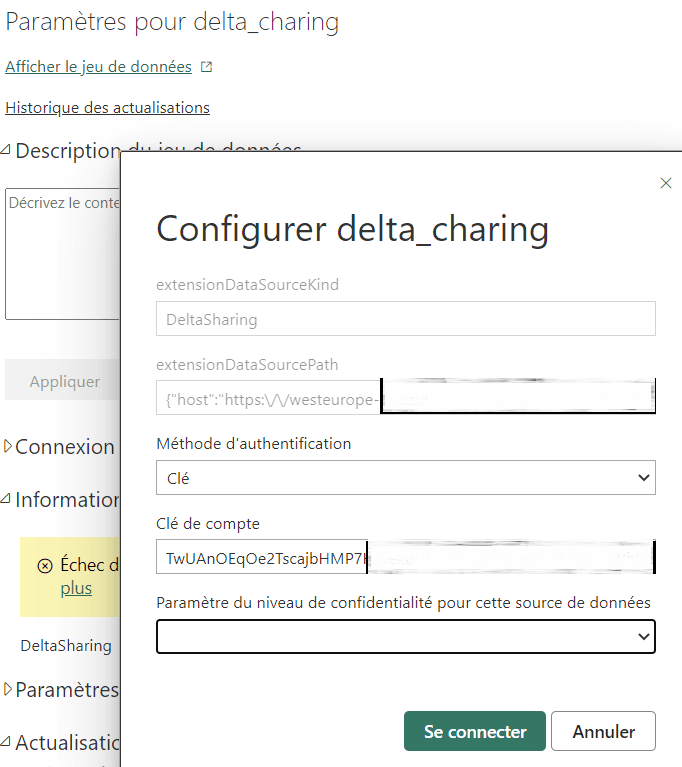Image resolution: width=682 pixels, height=767 pixels.
Task: Click the Annuler button
Action: 603,731
